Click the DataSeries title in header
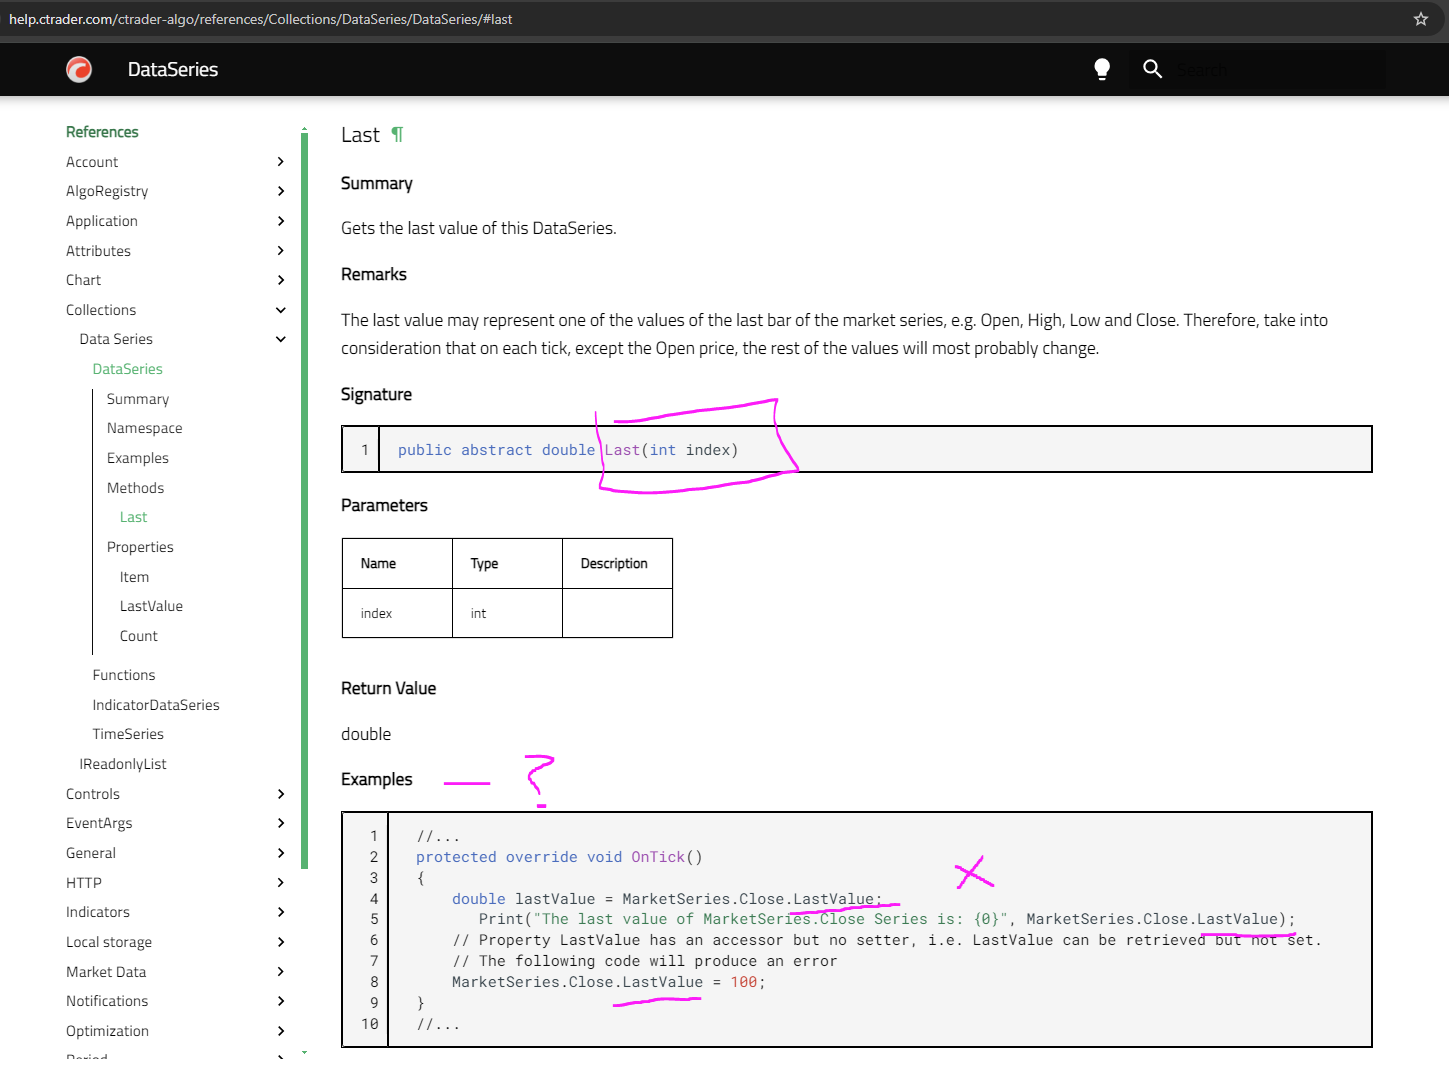 (x=173, y=69)
